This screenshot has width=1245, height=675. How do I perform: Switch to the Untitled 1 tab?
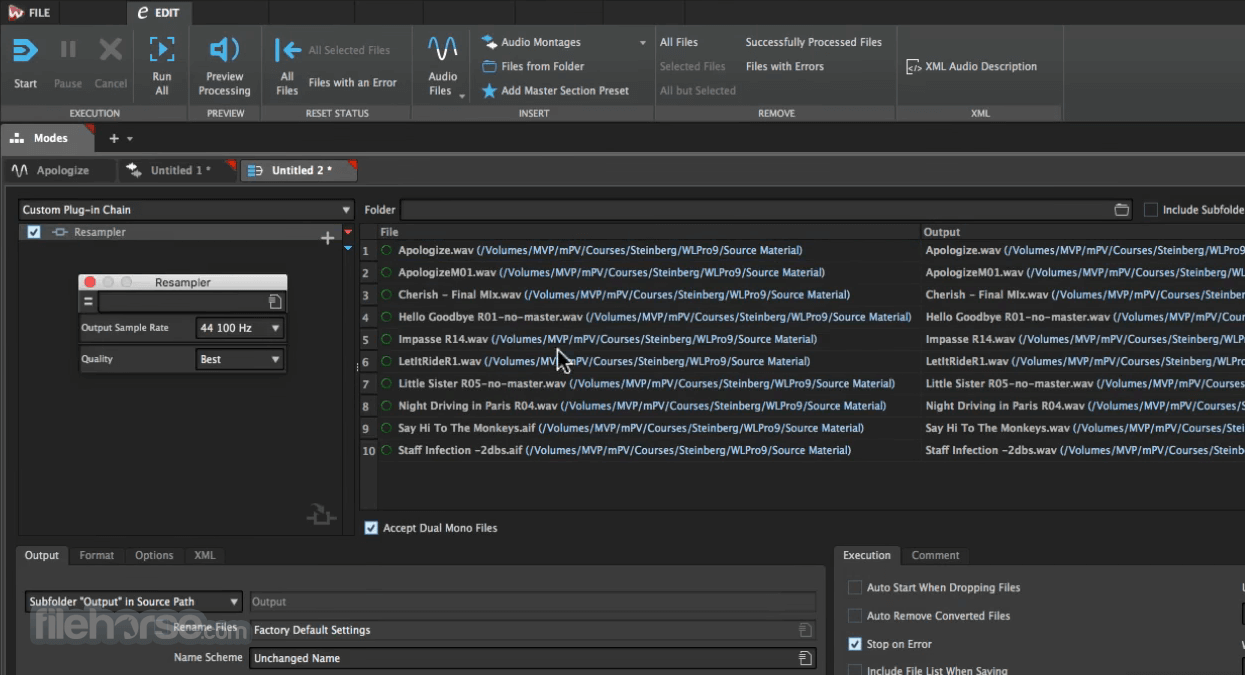point(177,171)
